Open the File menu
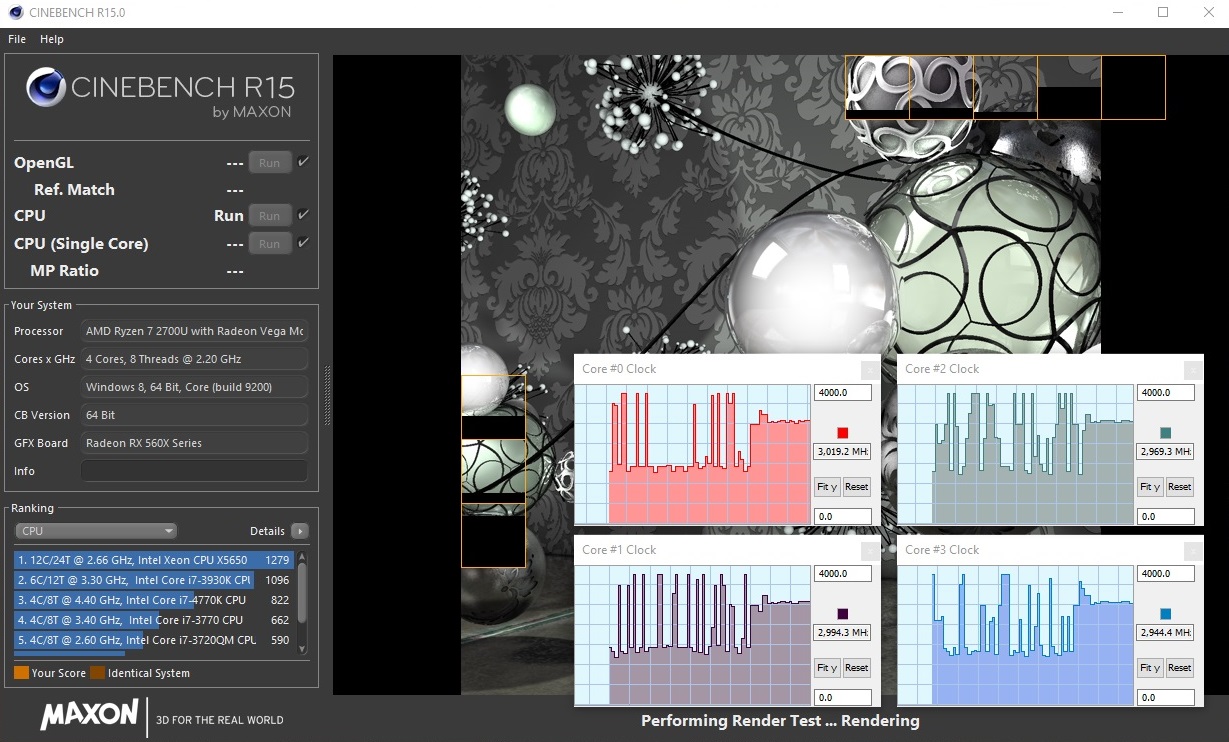The image size is (1229, 742). click(x=17, y=39)
